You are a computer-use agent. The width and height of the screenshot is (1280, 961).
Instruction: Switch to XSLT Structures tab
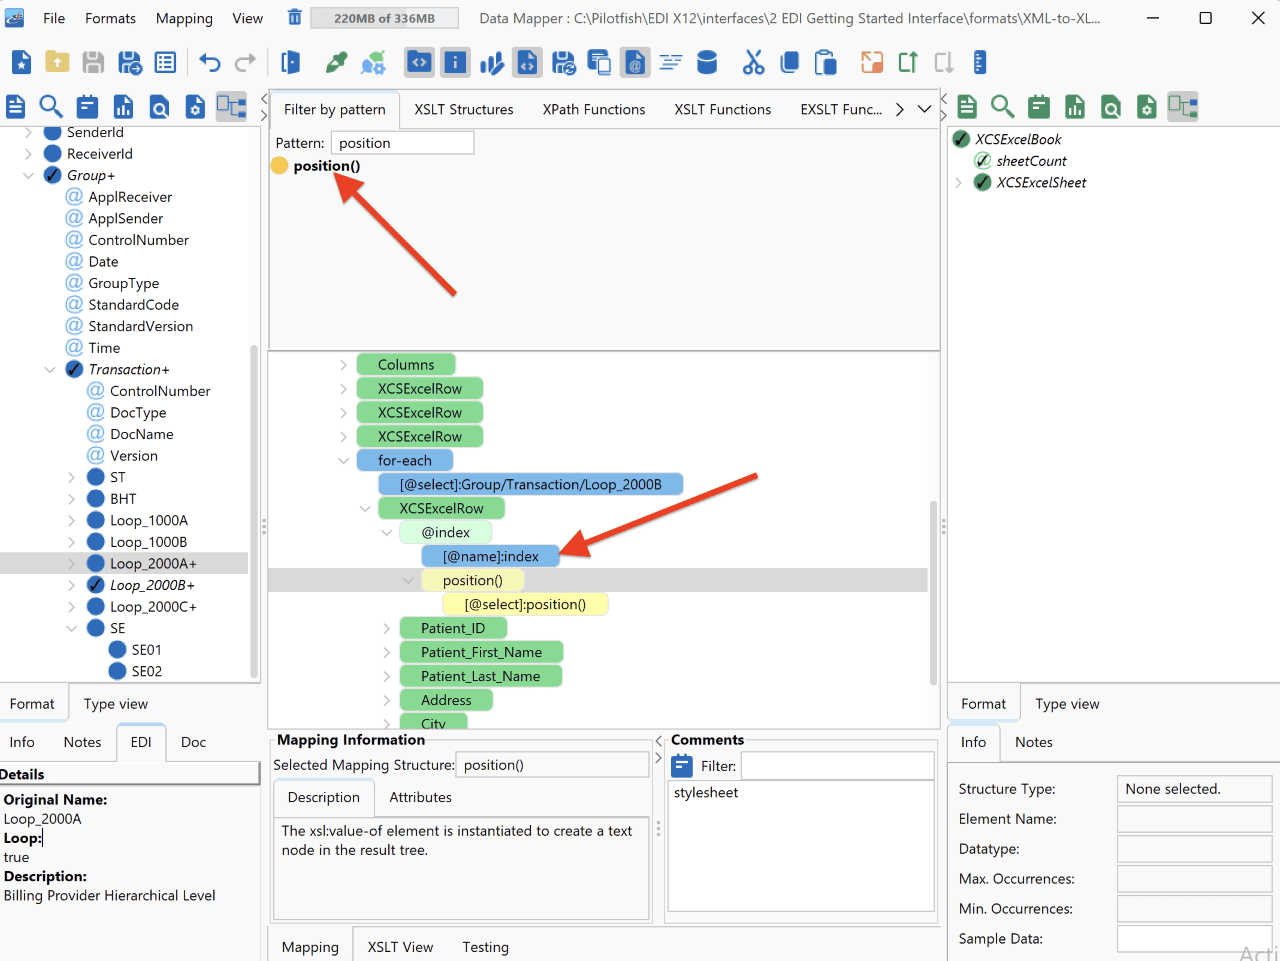click(464, 109)
